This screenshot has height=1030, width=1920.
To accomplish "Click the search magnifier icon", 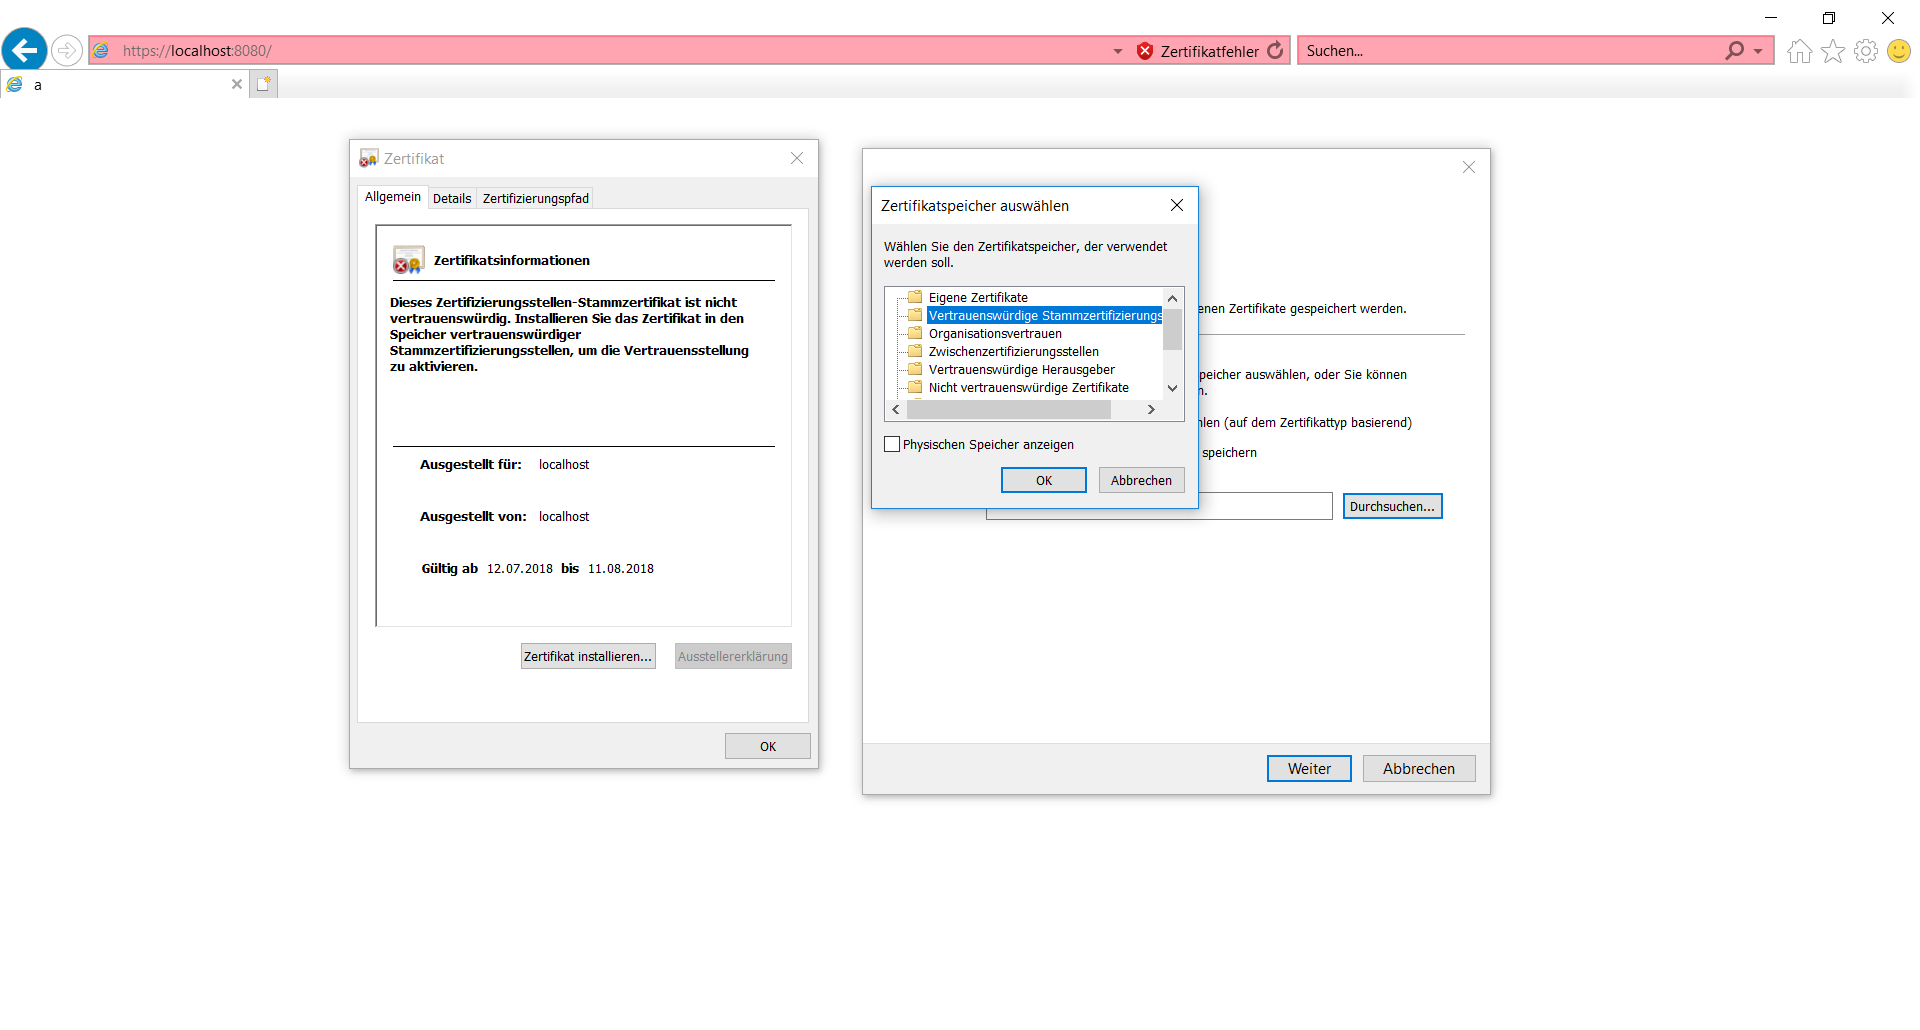I will pos(1734,51).
